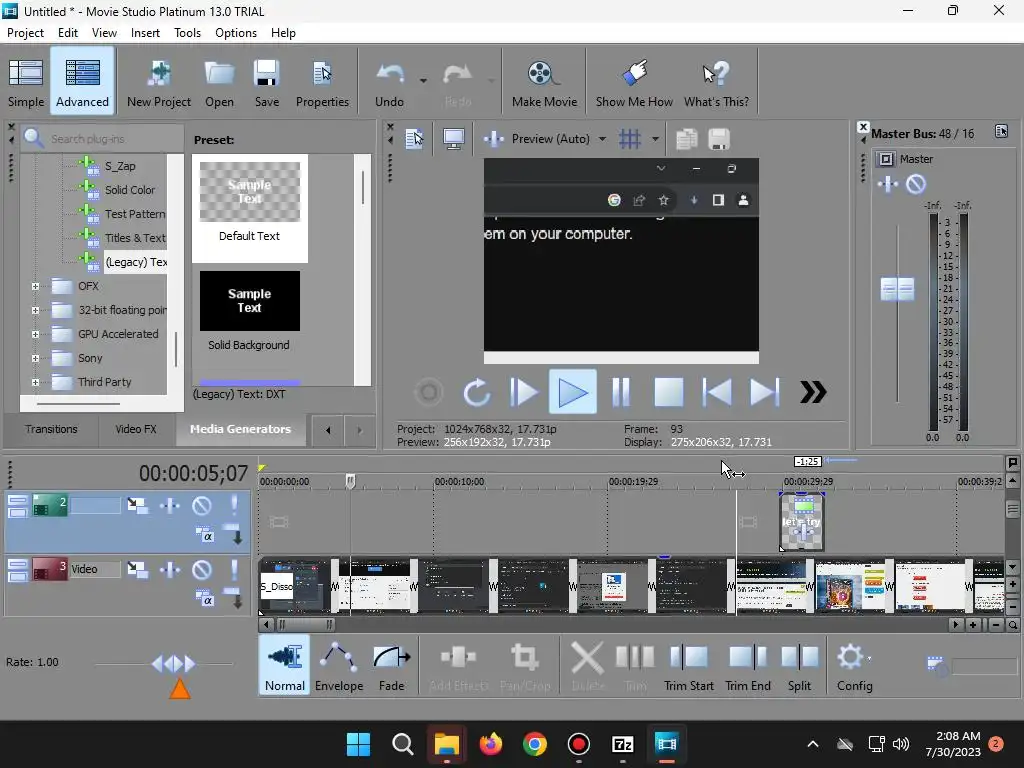This screenshot has height=768, width=1024.
Task: Choose the Solid Background preset
Action: coord(249,312)
